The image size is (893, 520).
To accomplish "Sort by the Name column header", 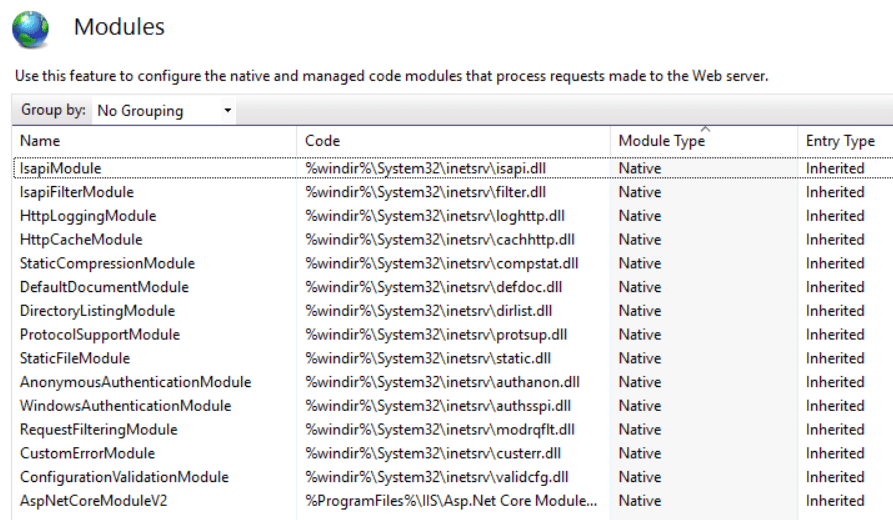I will [40, 141].
